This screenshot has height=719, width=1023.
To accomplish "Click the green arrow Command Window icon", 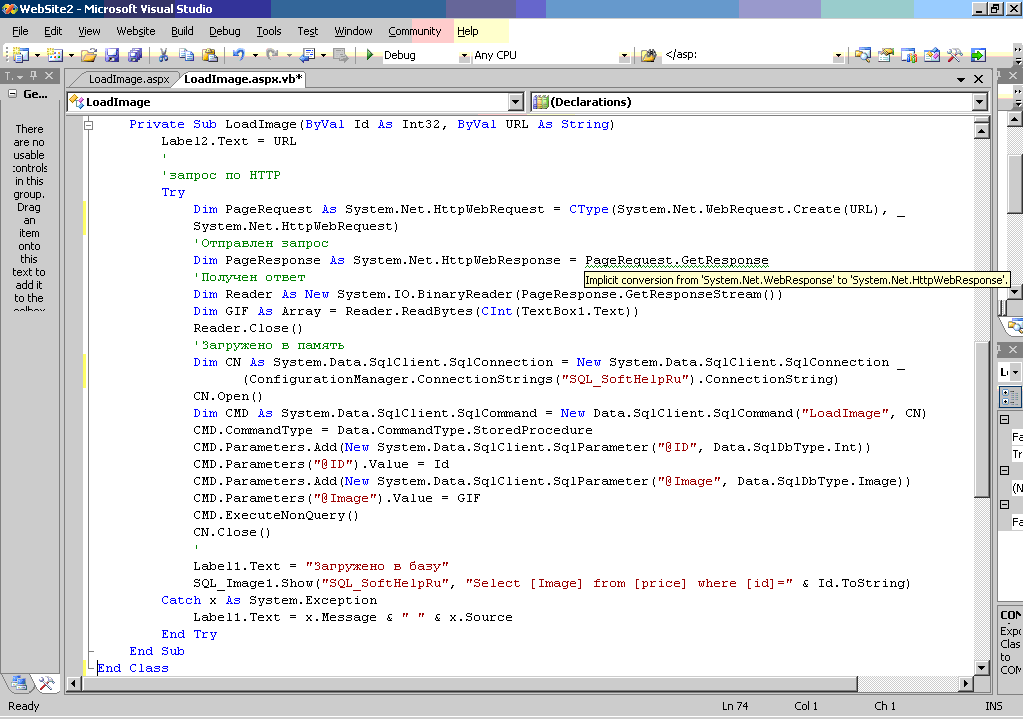I will pos(978,55).
